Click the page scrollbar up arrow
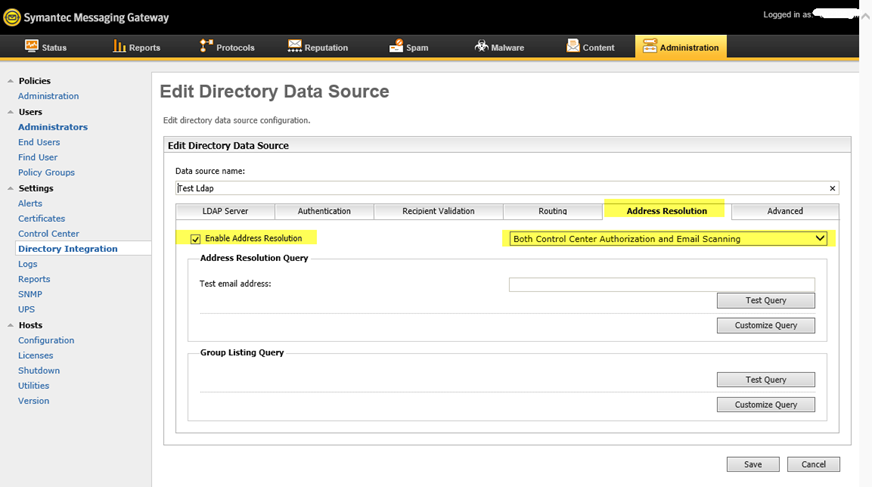This screenshot has width=872, height=487. pos(865,16)
